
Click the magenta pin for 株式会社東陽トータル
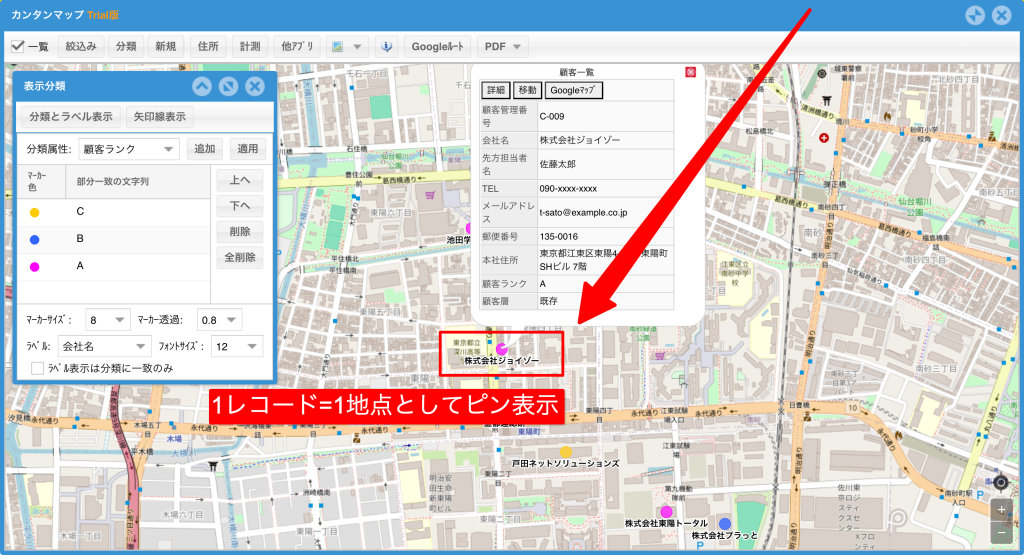(666, 511)
